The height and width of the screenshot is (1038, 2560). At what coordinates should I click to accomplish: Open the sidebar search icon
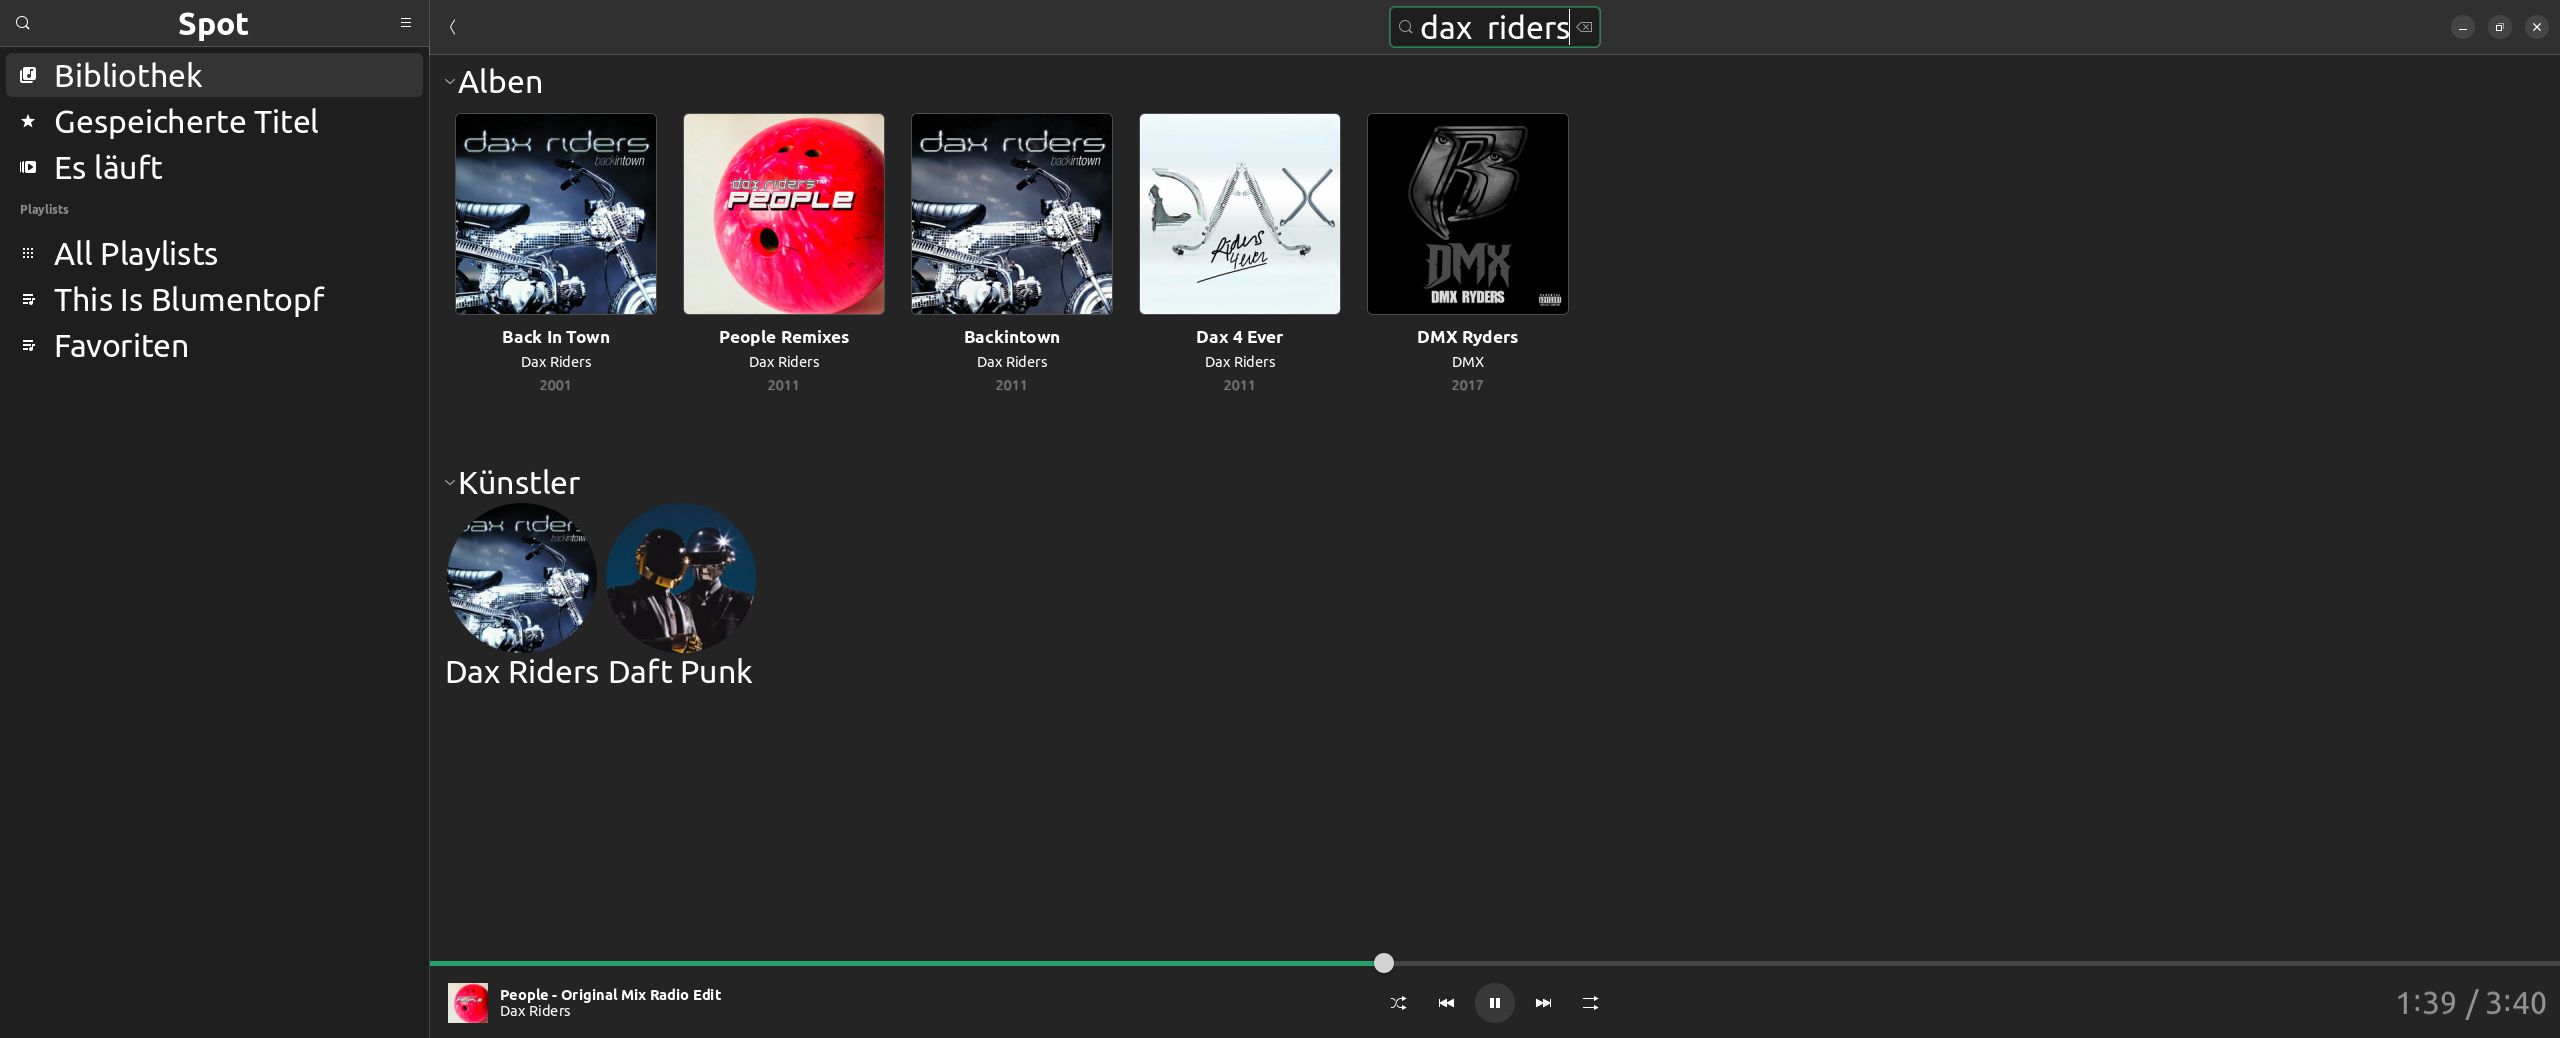click(x=23, y=23)
